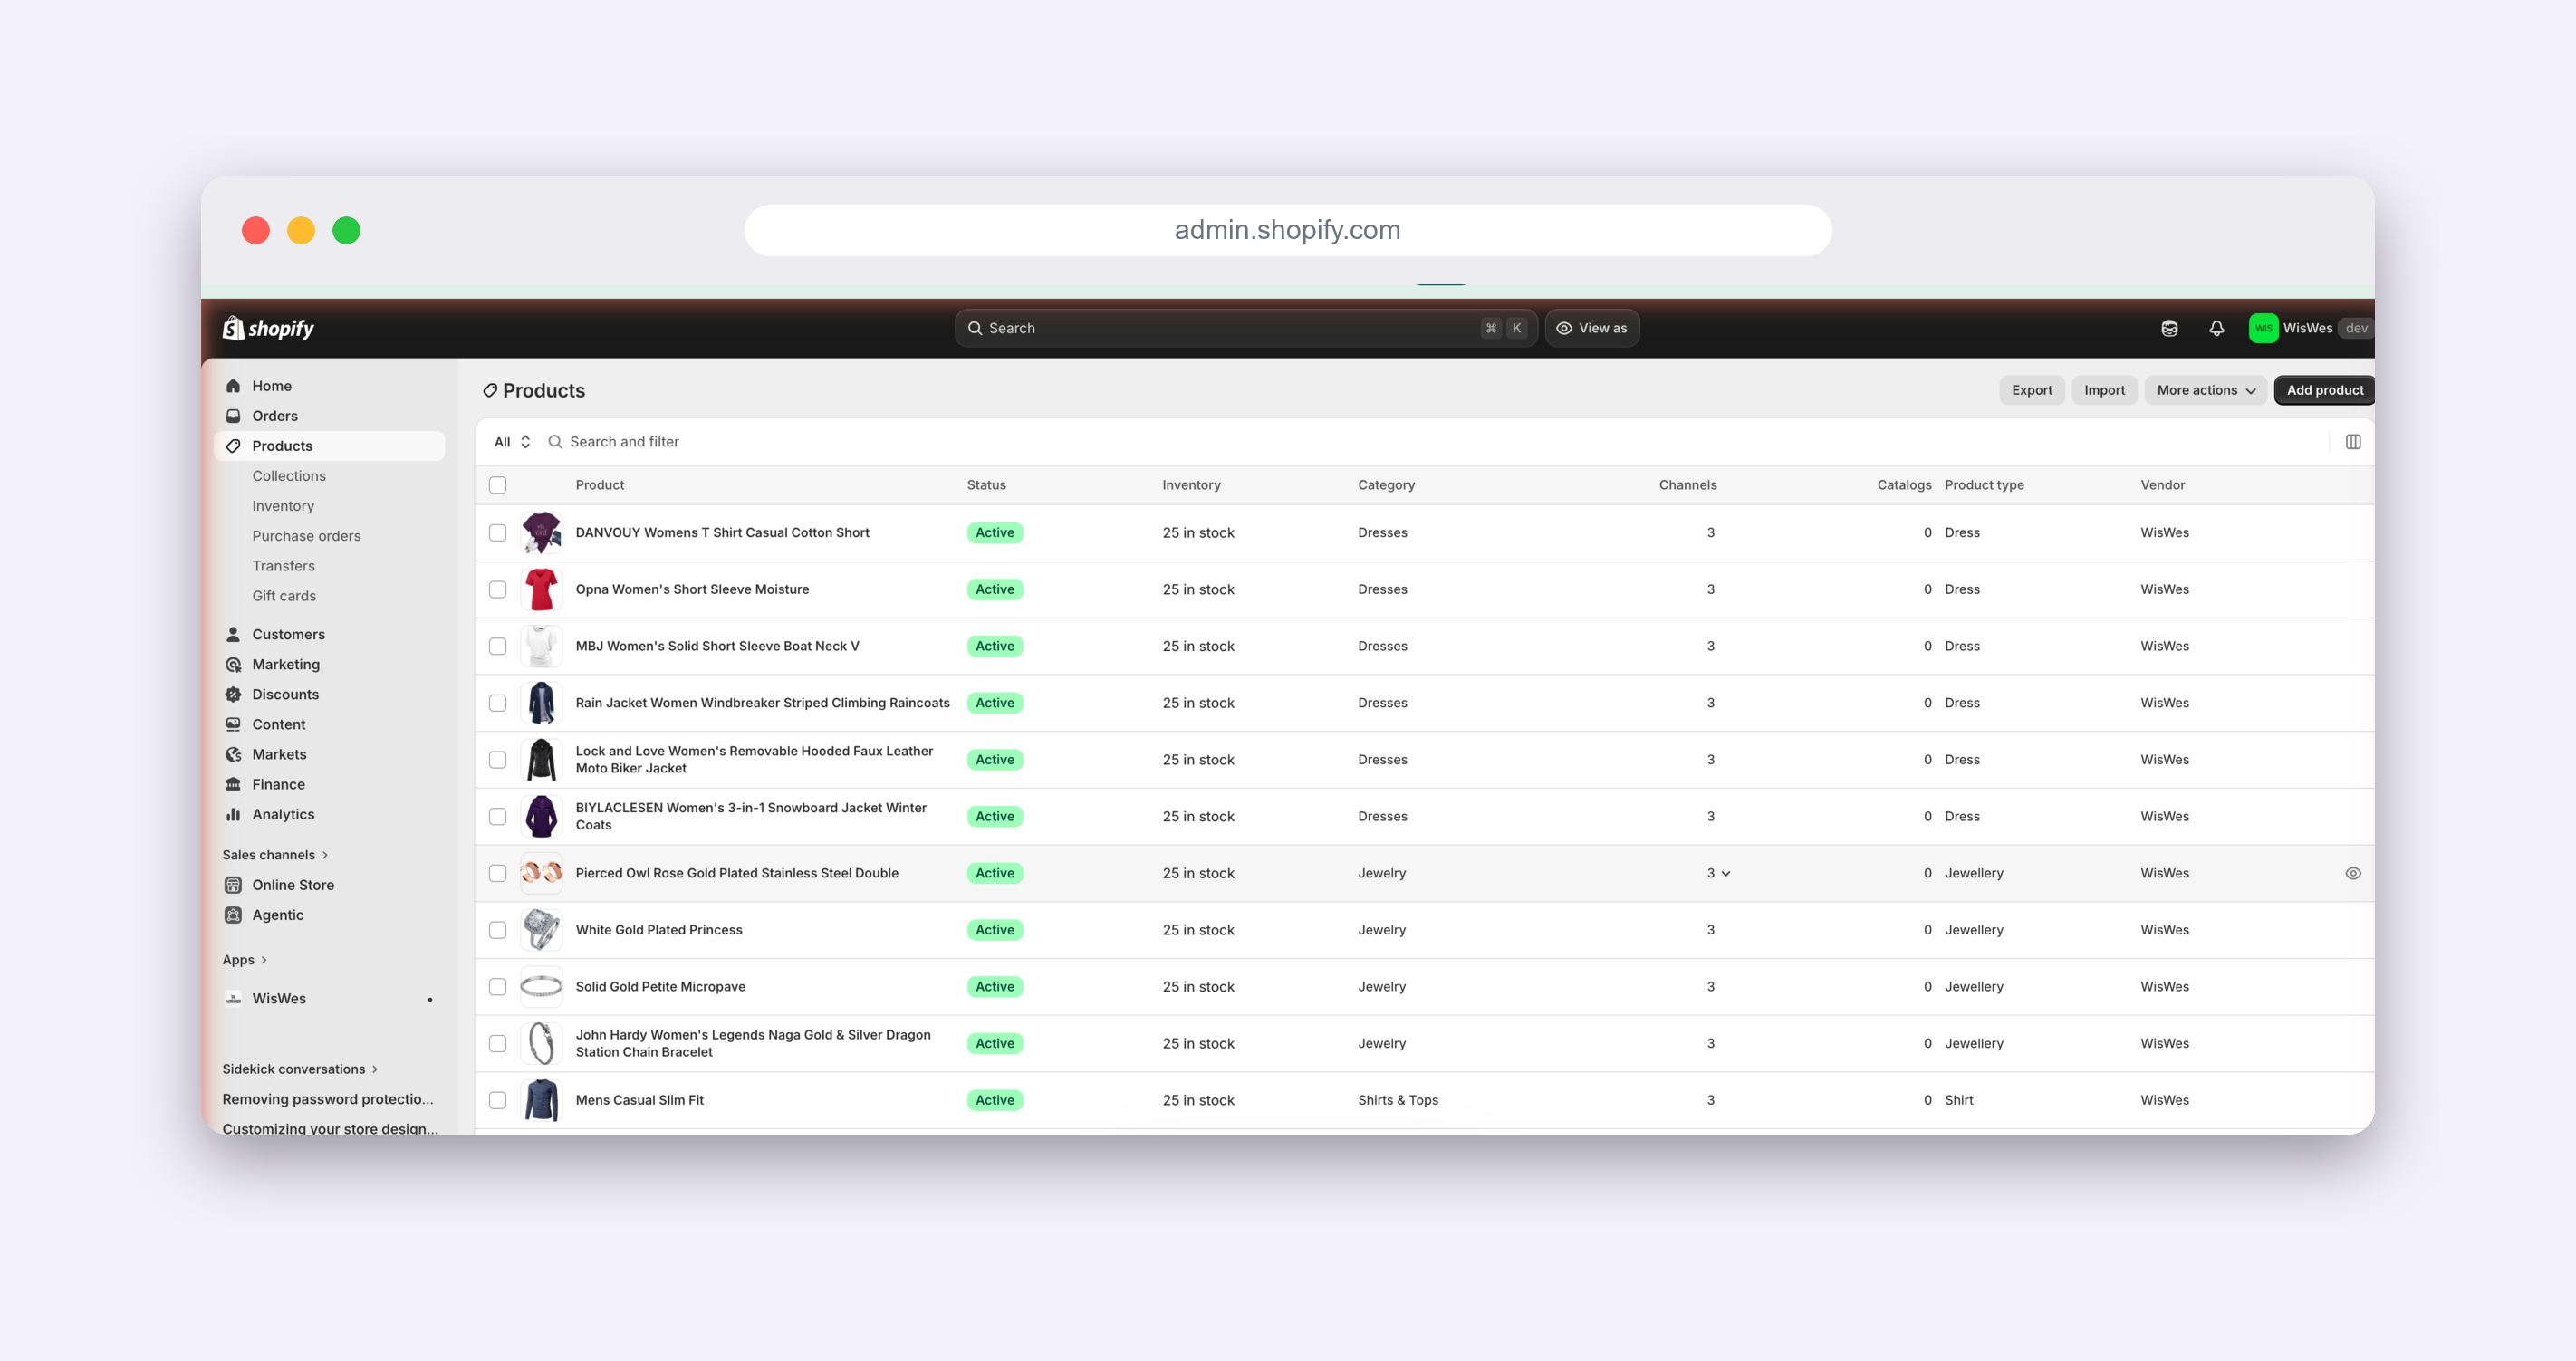Click Active status of Solid Gold Petite Micropave
This screenshot has width=2576, height=1361.
coord(994,987)
